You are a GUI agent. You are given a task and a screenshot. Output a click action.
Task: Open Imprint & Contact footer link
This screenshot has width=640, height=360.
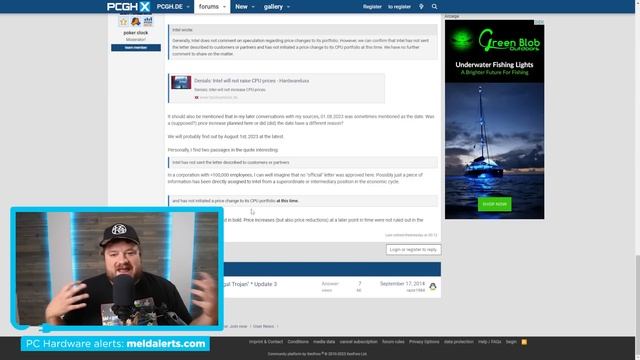pos(266,342)
